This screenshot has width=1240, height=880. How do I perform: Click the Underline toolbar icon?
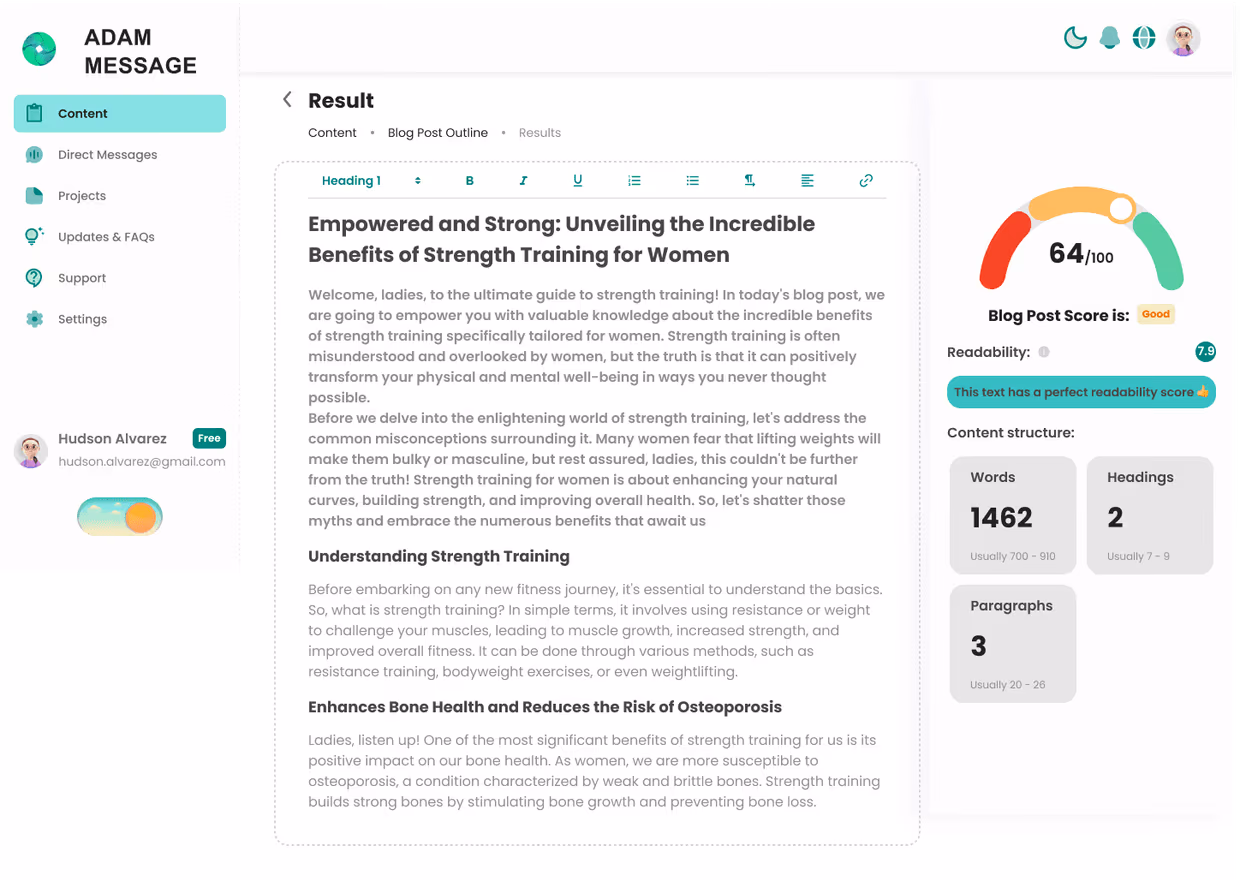577,181
